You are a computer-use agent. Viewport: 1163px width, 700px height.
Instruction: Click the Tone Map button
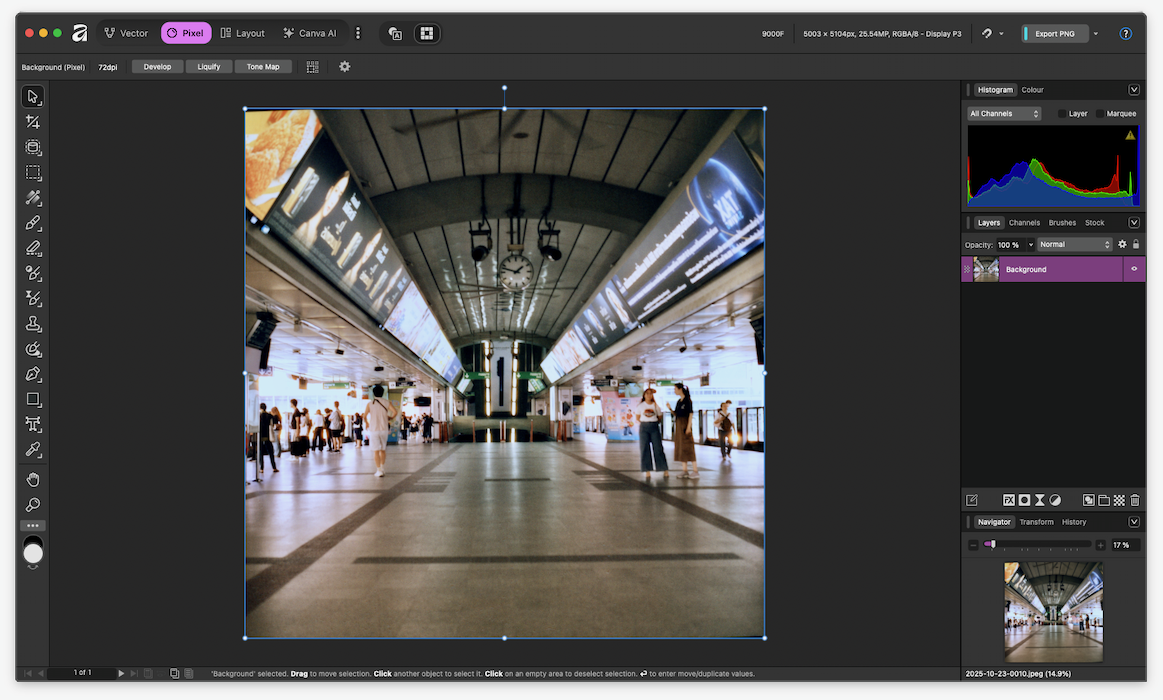263,67
